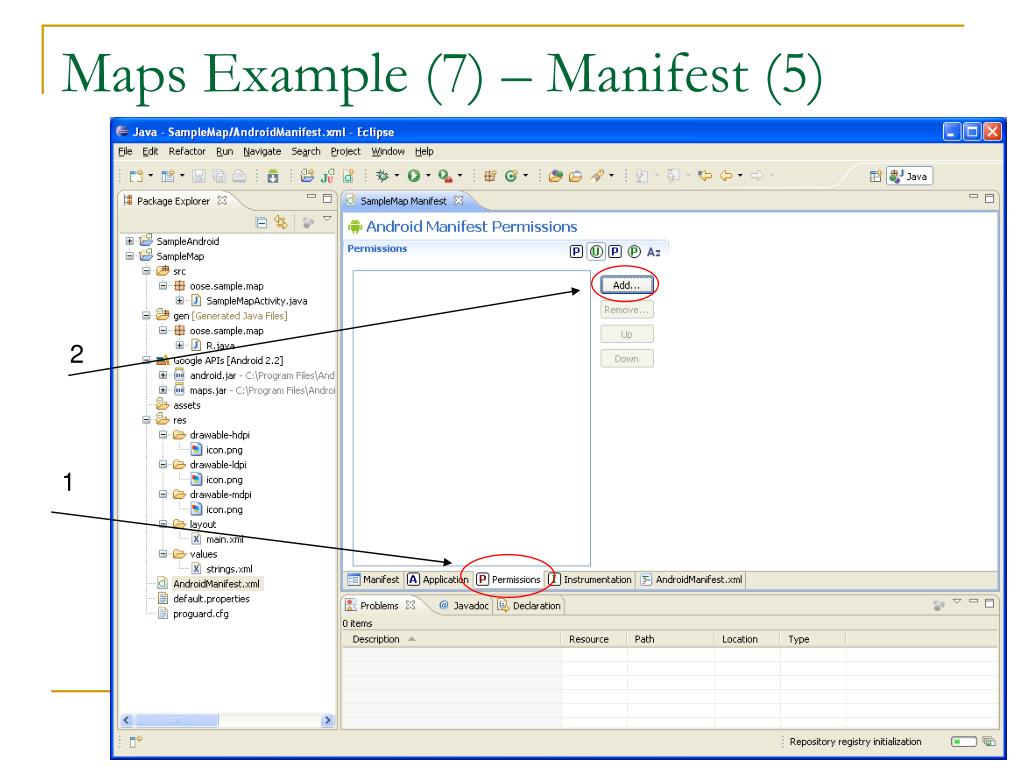
Task: Maximize the editor area
Action: tap(989, 198)
